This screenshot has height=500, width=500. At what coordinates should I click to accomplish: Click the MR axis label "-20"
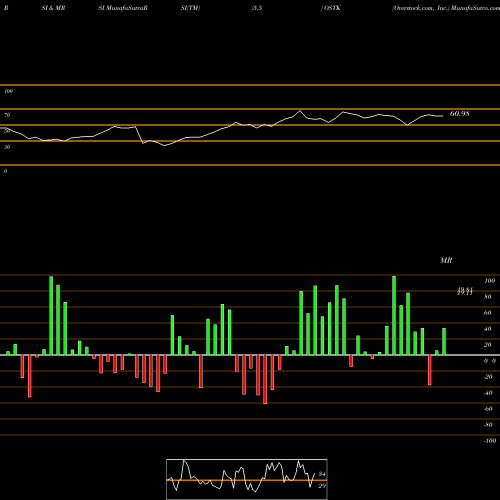point(488,377)
